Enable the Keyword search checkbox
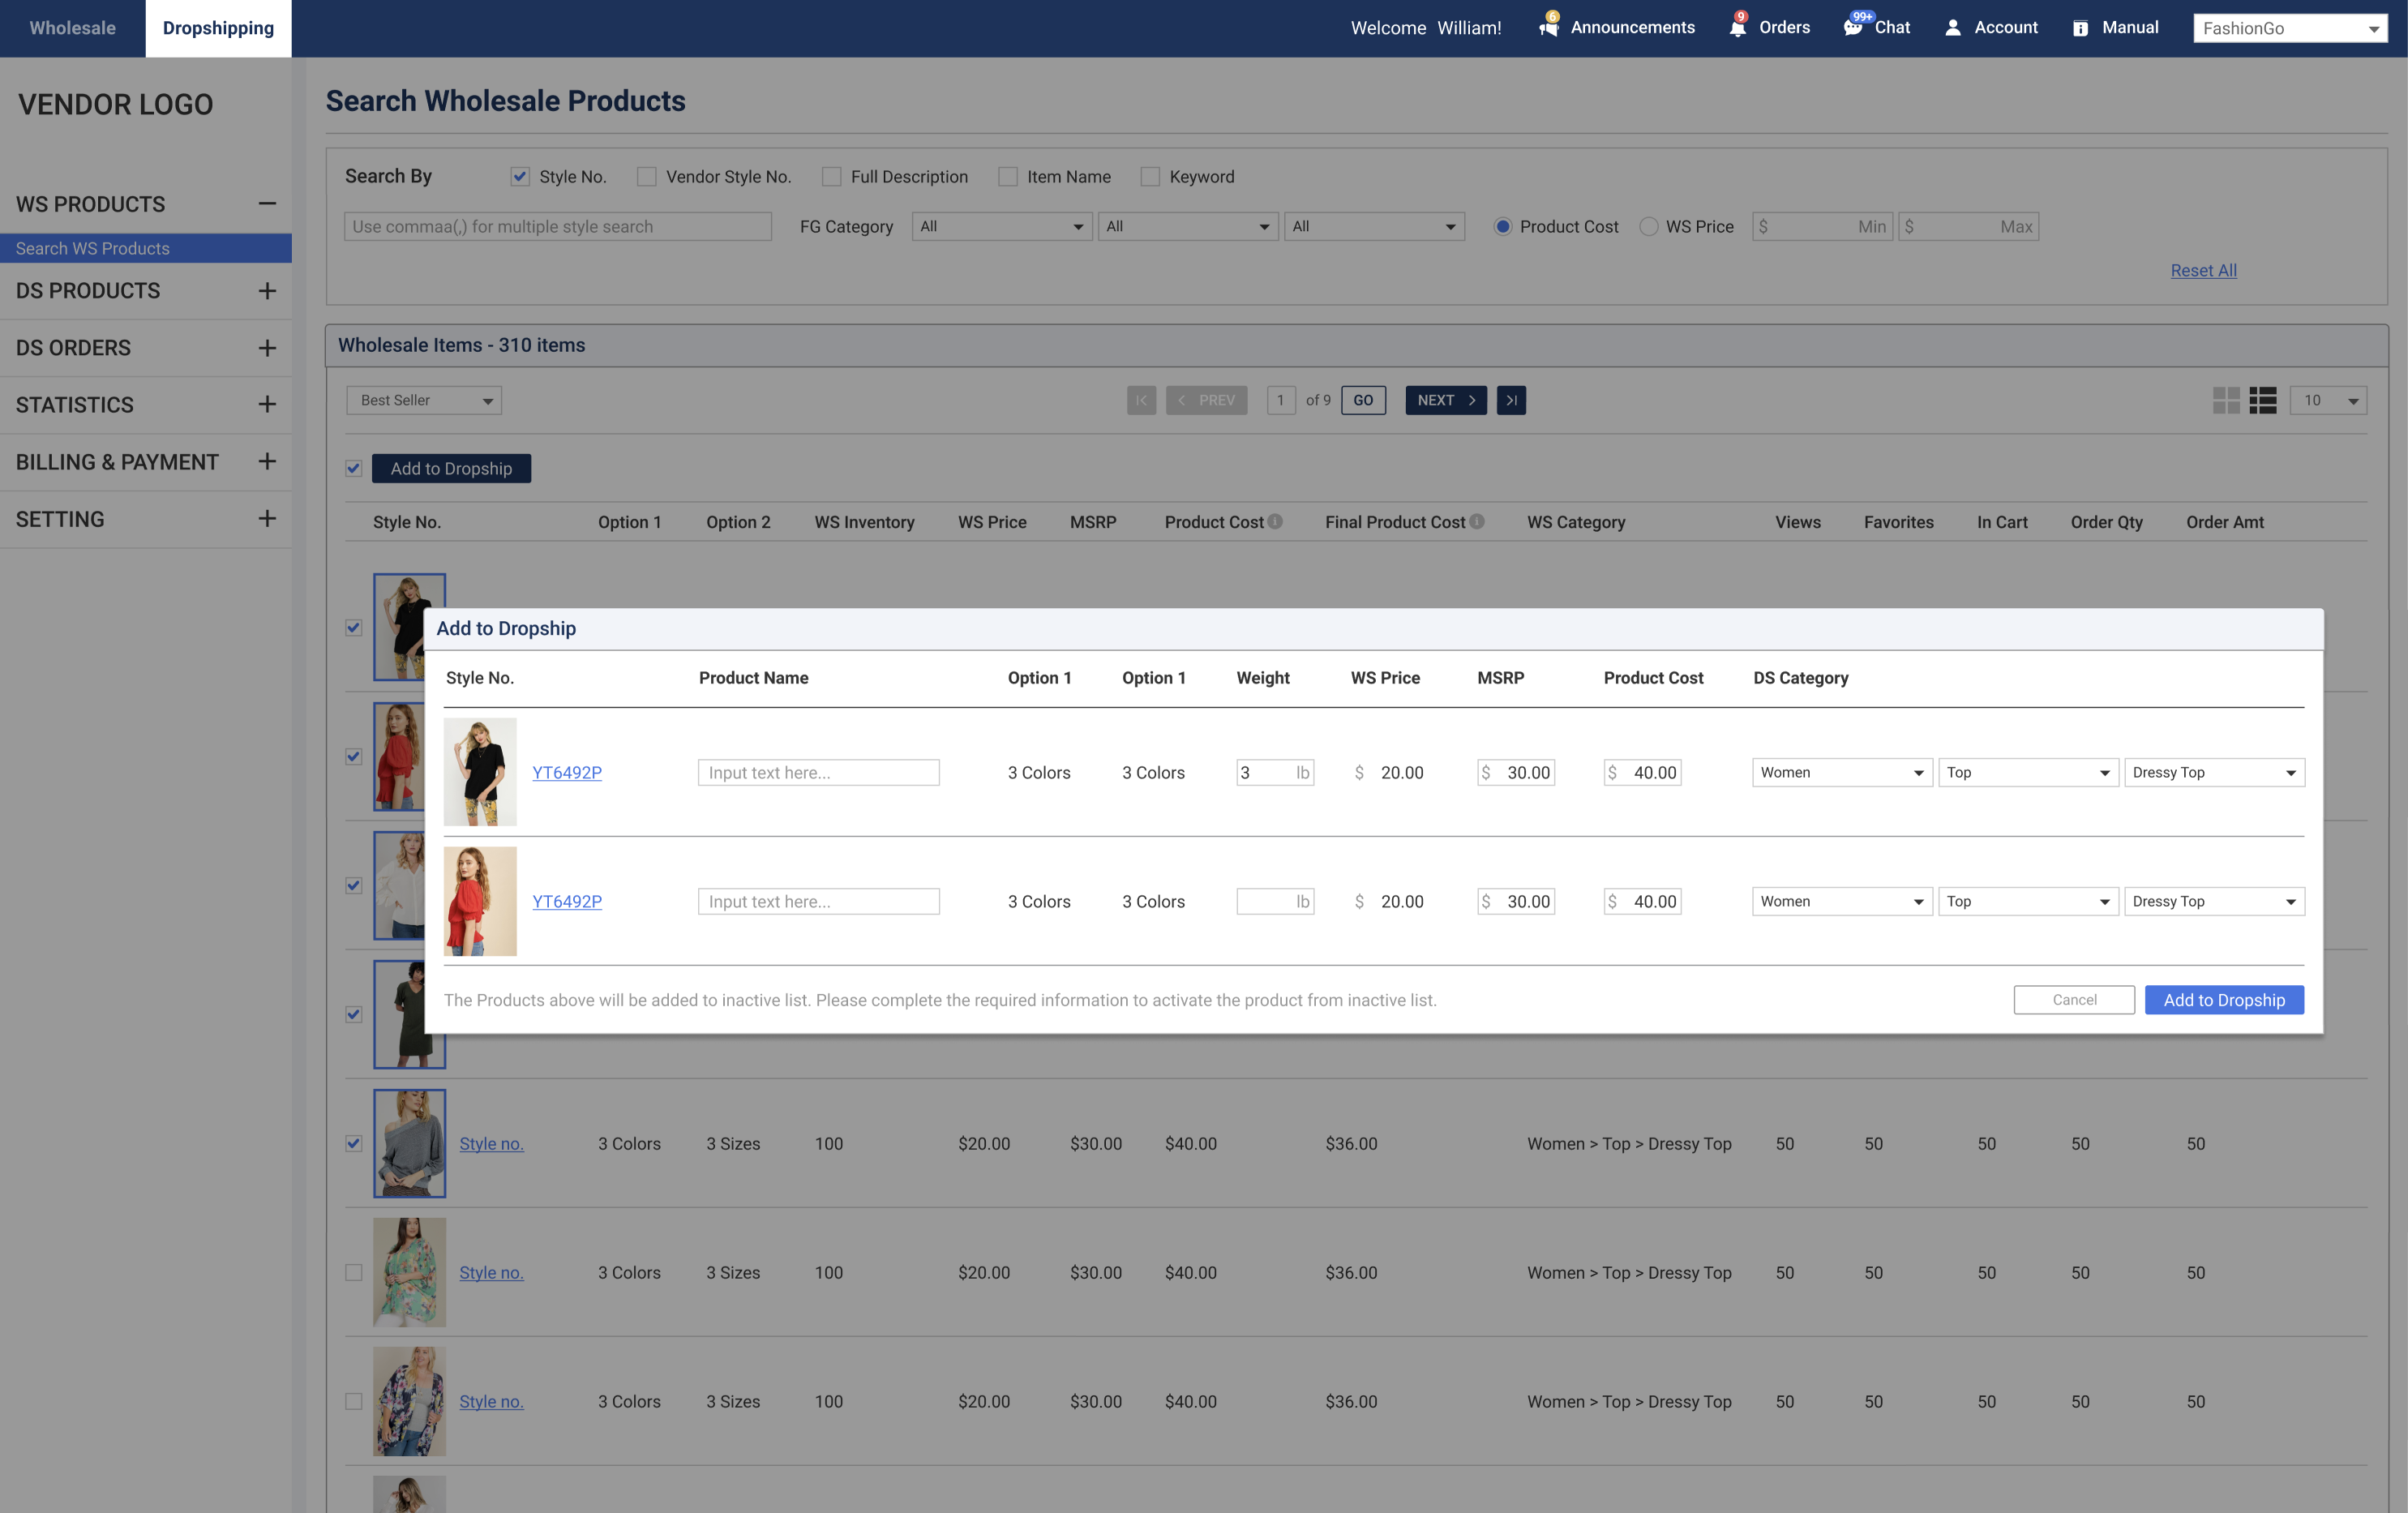 [x=1150, y=176]
